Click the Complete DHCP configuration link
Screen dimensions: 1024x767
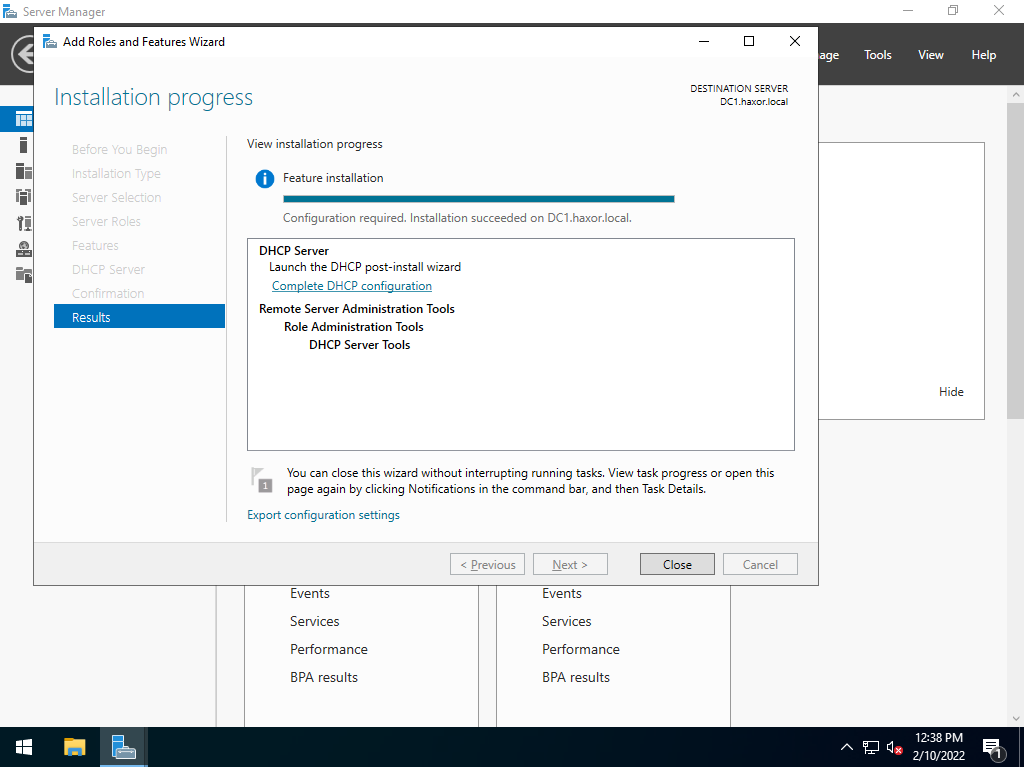click(351, 286)
